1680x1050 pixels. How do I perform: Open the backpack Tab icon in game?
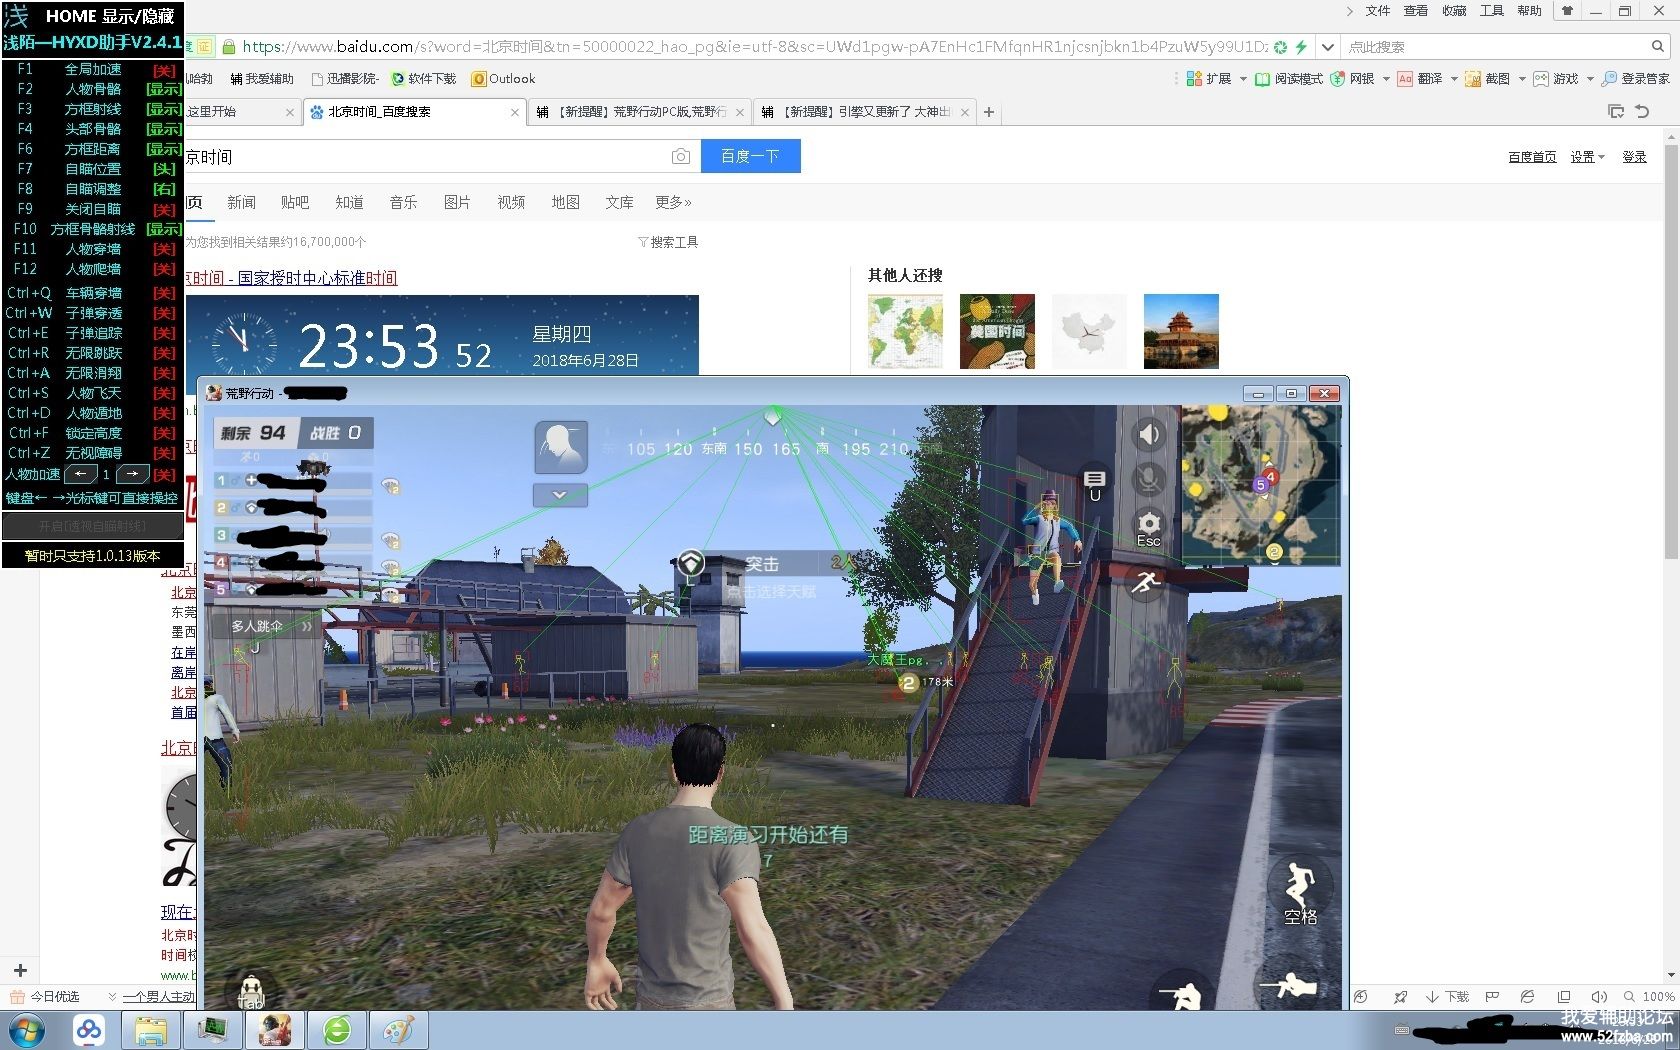[252, 990]
